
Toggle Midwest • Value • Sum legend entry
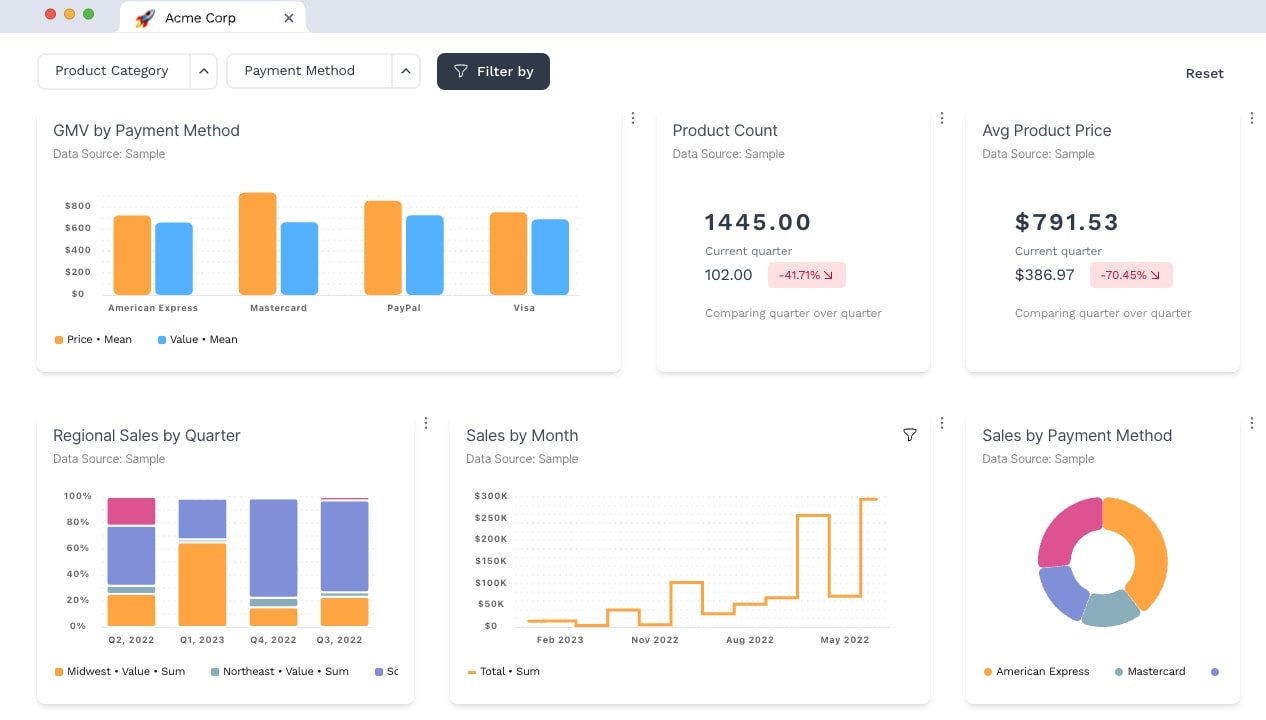[x=119, y=672]
